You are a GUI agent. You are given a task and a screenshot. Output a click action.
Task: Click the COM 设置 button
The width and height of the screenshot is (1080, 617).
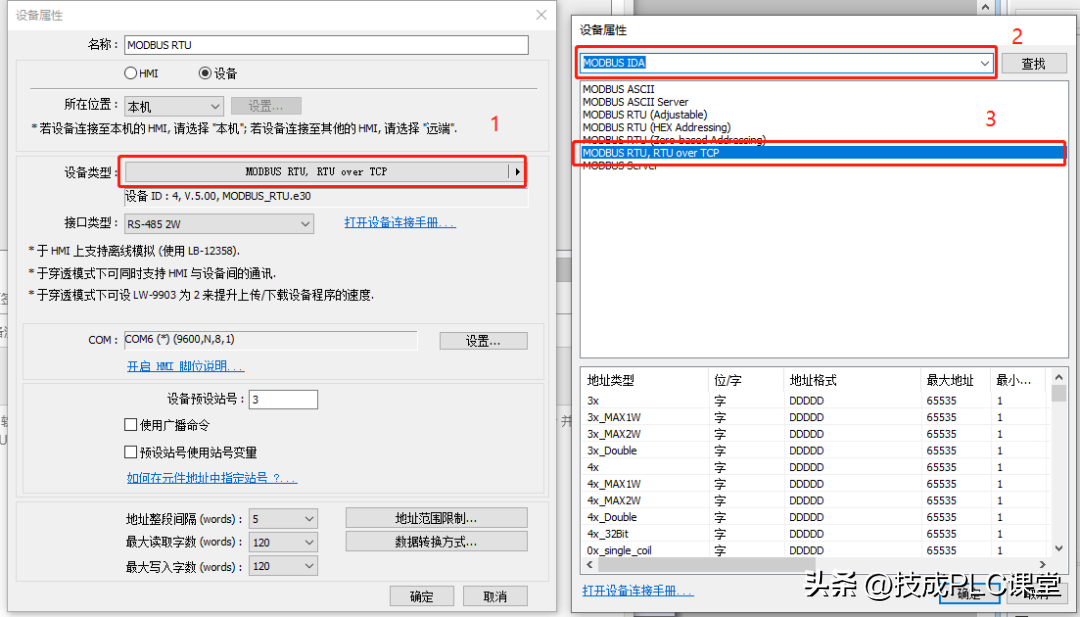pyautogui.click(x=483, y=341)
